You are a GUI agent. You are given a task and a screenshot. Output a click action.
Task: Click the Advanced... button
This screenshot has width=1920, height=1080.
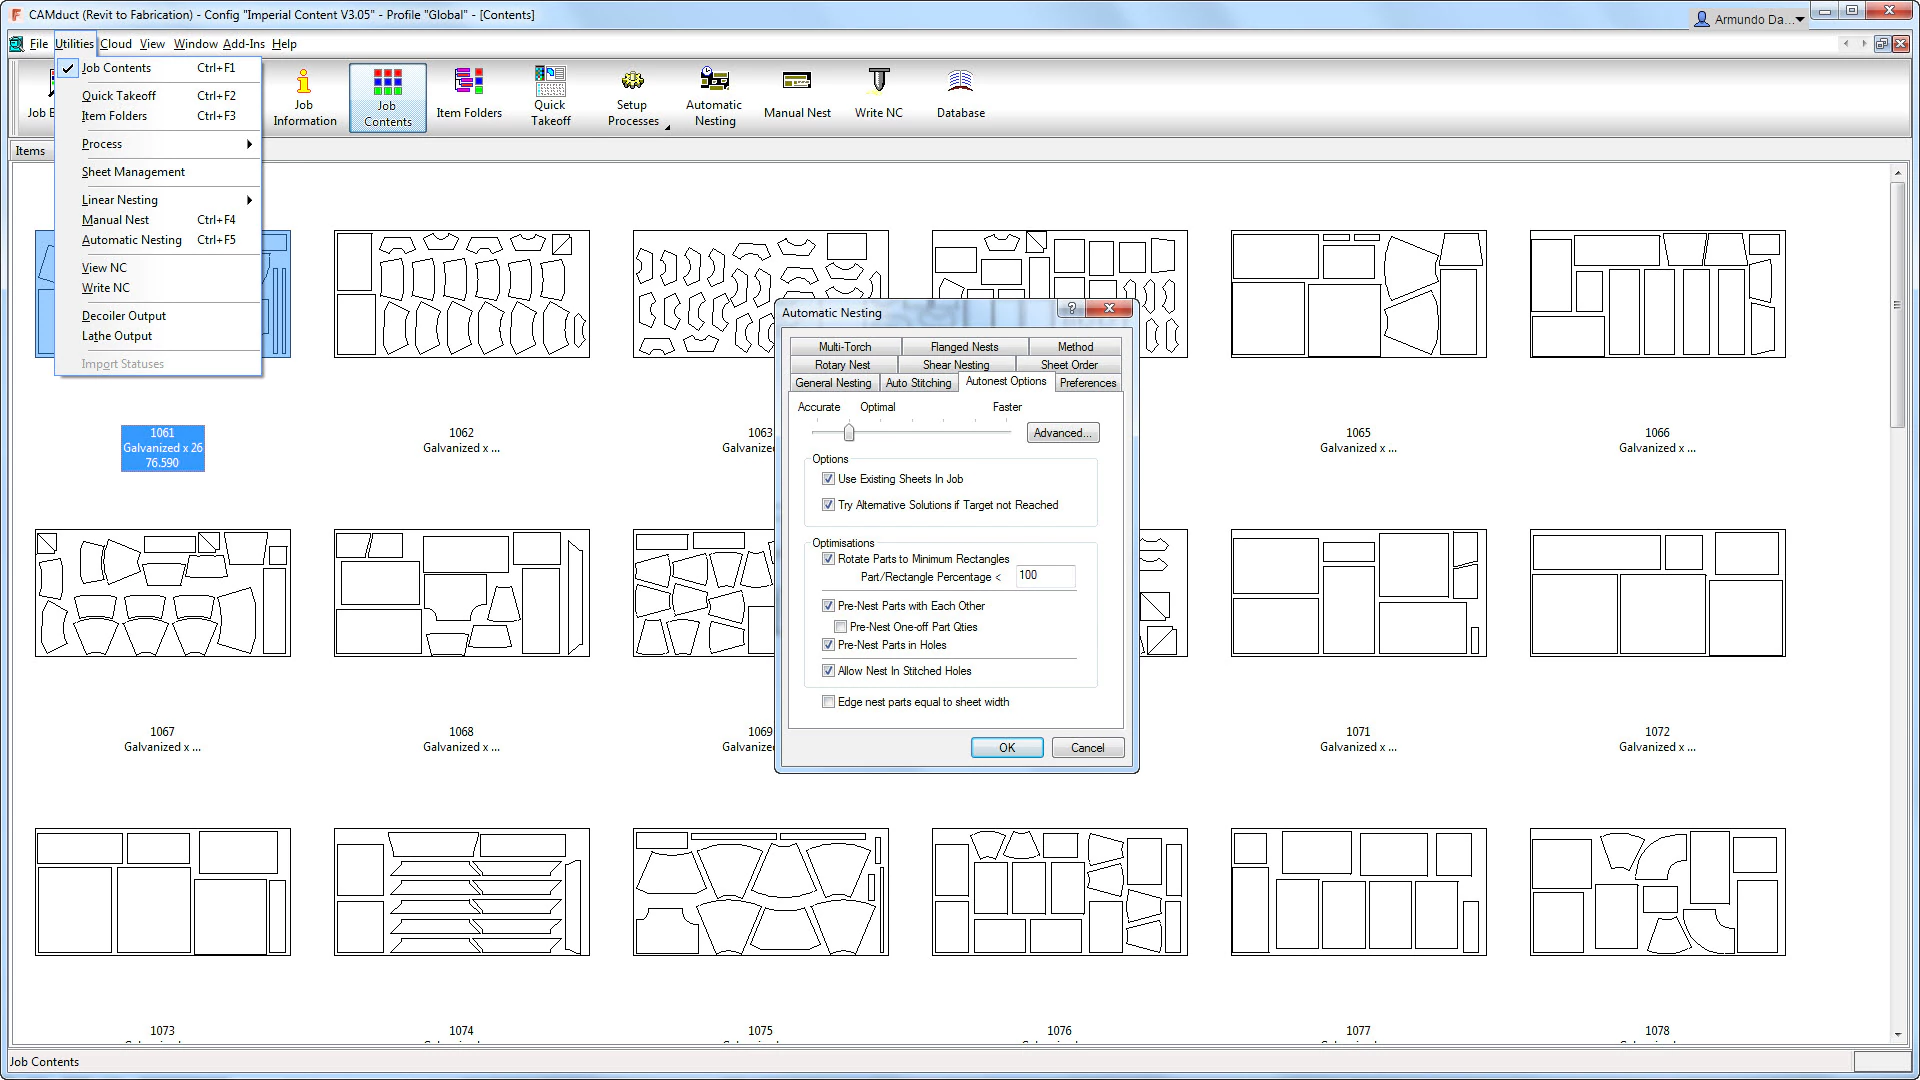point(1062,433)
